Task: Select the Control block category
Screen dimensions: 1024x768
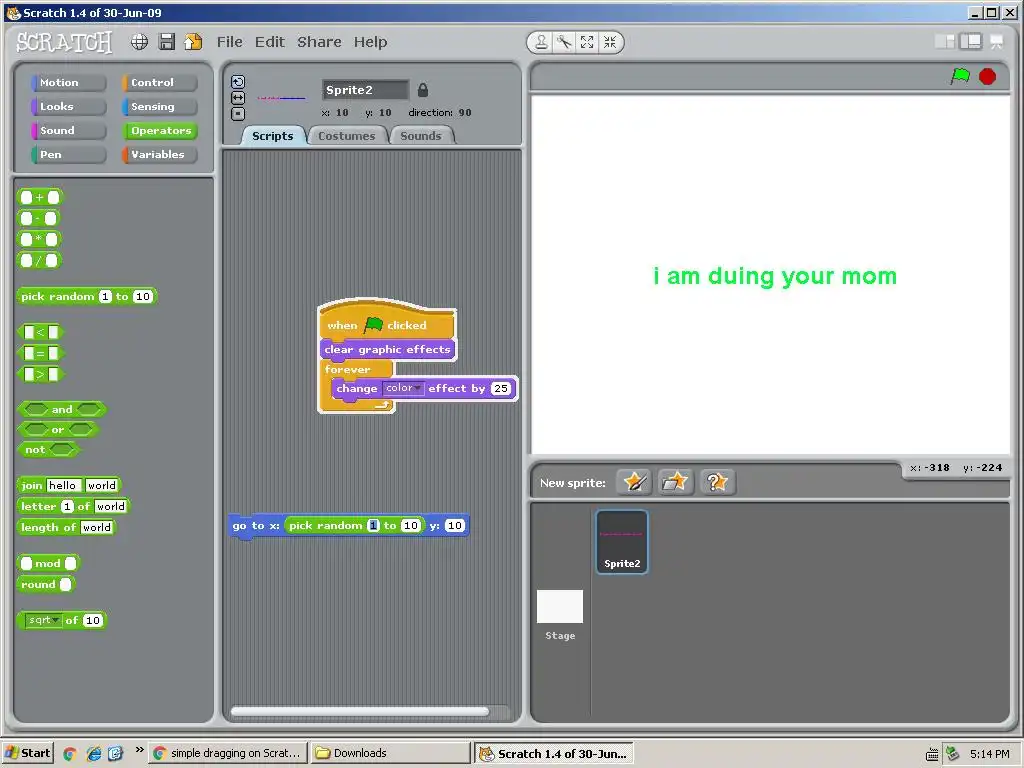Action: point(159,82)
